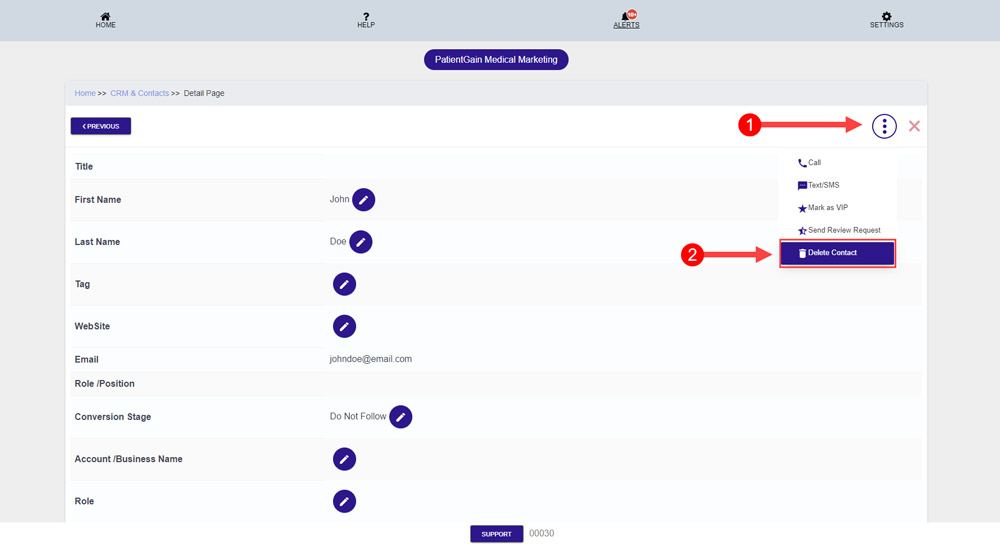Click the Doe last name value
This screenshot has width=1000, height=544.
click(338, 242)
